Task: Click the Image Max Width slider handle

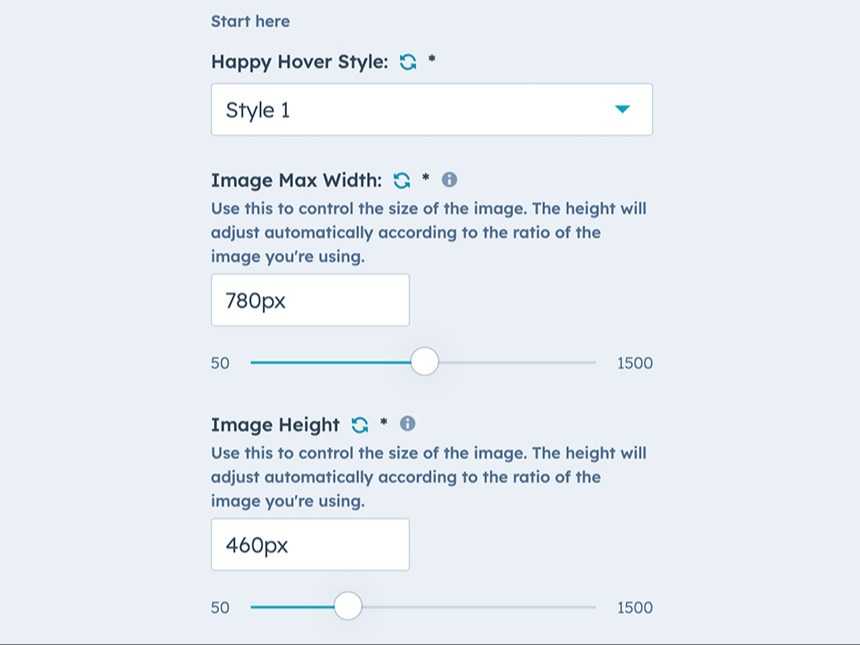Action: pos(424,361)
